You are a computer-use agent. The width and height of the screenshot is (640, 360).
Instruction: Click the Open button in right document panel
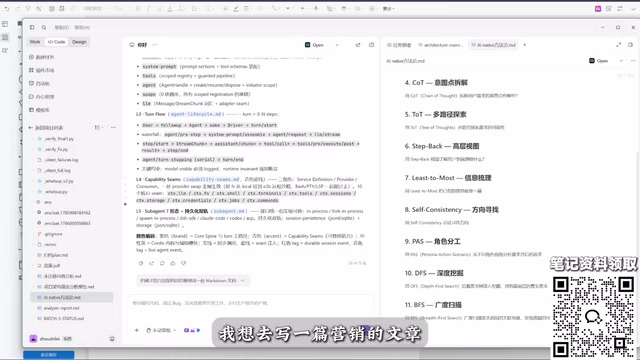[x=599, y=61]
